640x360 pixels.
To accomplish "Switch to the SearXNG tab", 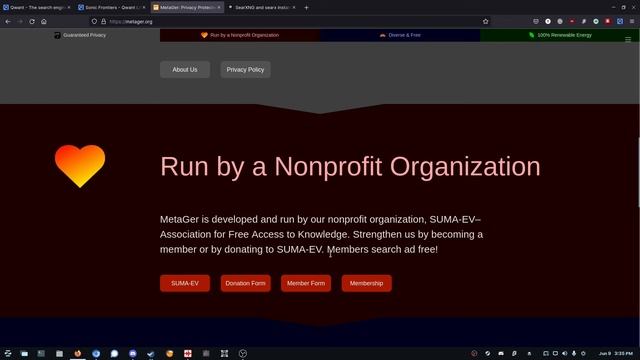I will click(x=262, y=7).
